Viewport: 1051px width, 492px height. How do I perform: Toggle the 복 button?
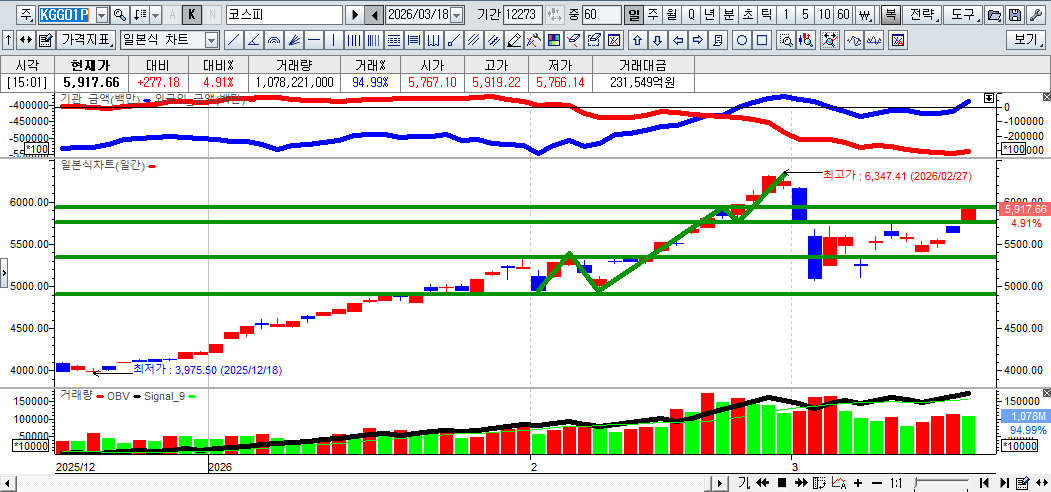coord(889,15)
